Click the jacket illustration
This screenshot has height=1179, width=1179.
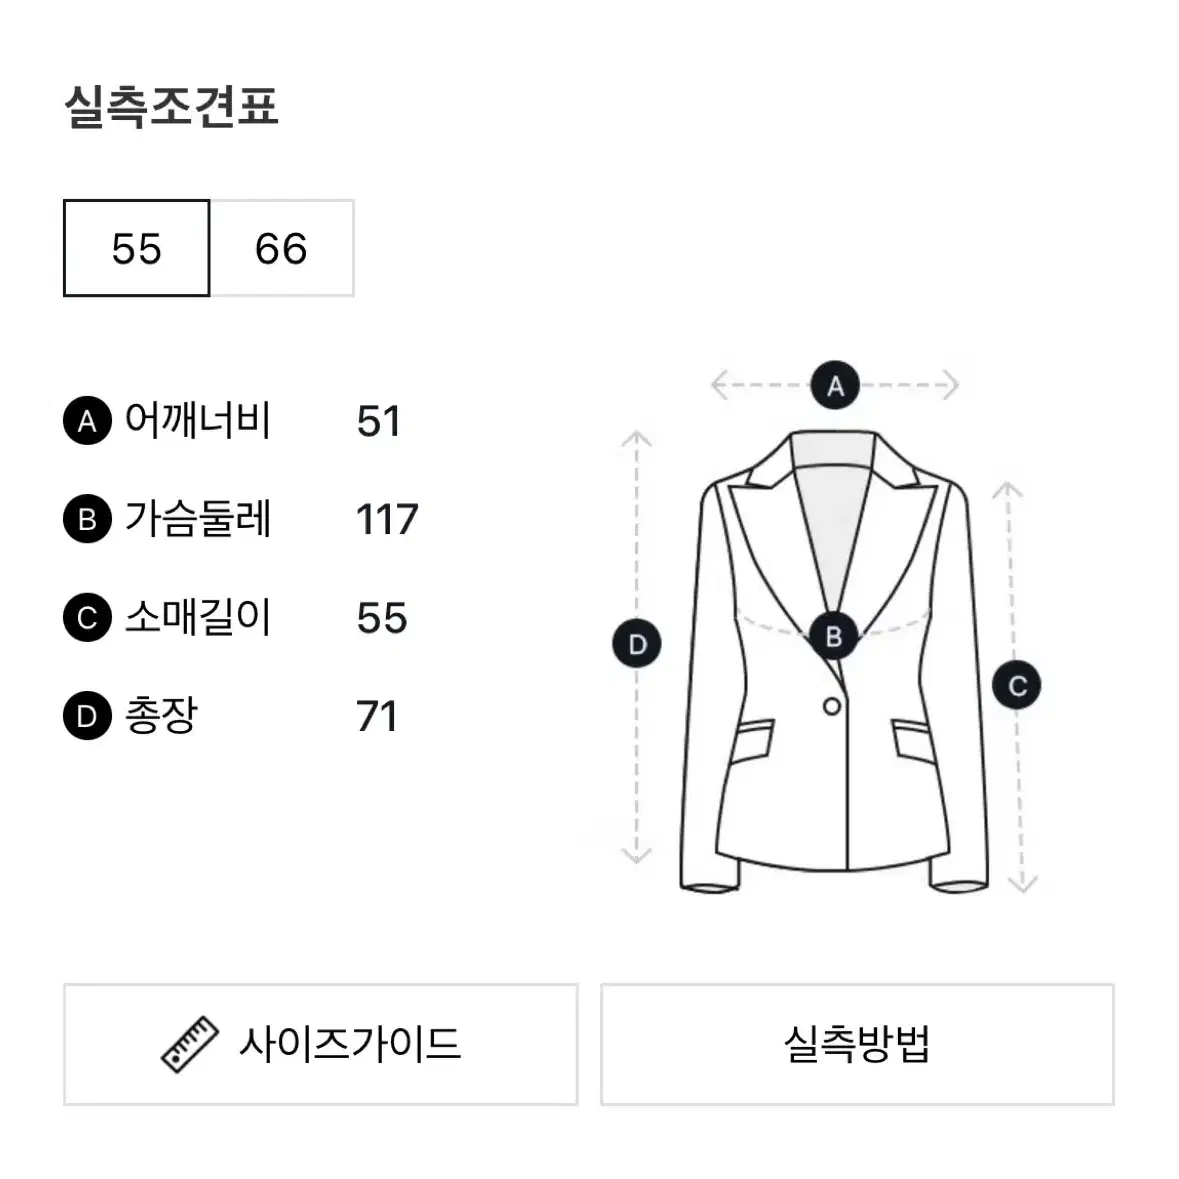pos(834,662)
